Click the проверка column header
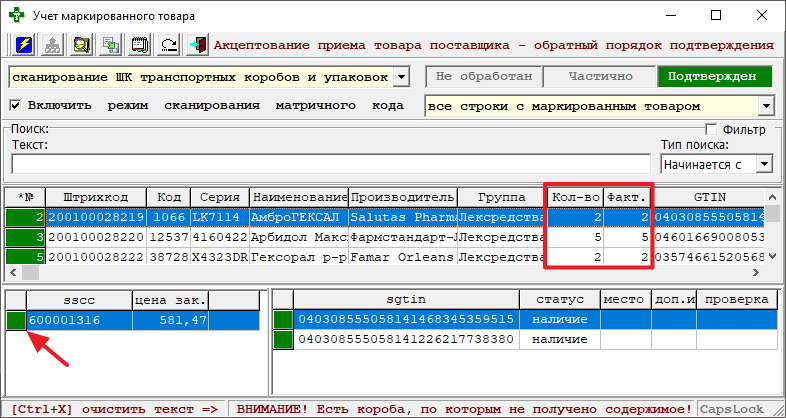The width and height of the screenshot is (786, 418). (x=737, y=300)
